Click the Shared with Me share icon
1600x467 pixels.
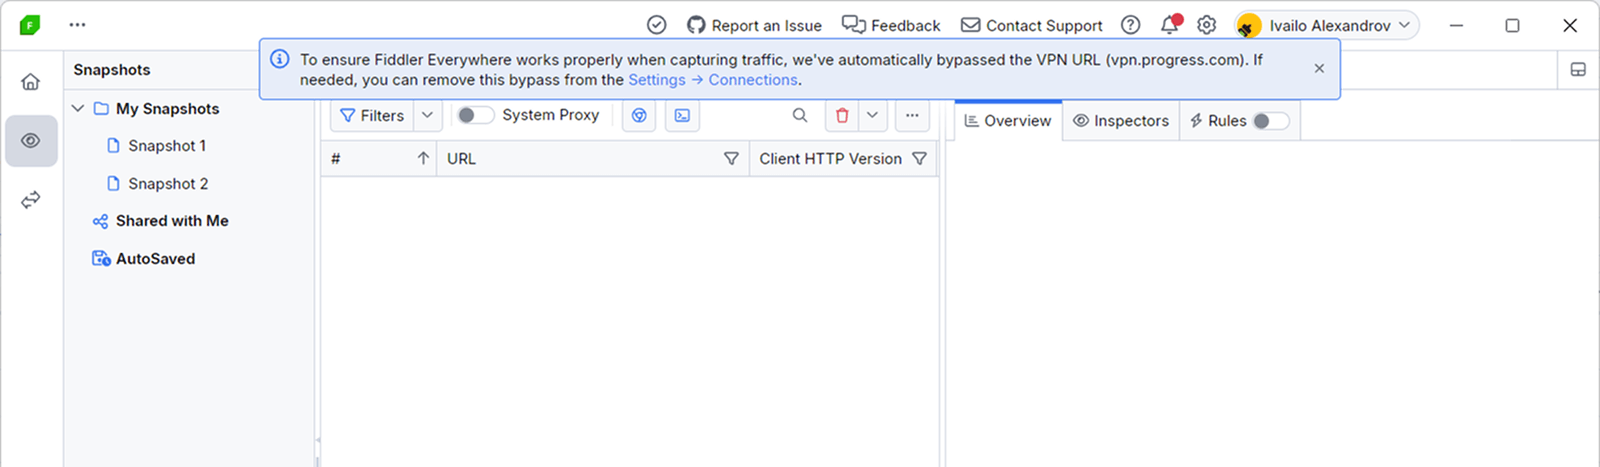100,221
